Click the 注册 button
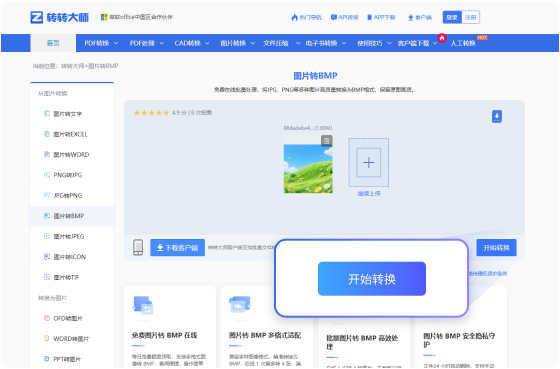 [470, 17]
